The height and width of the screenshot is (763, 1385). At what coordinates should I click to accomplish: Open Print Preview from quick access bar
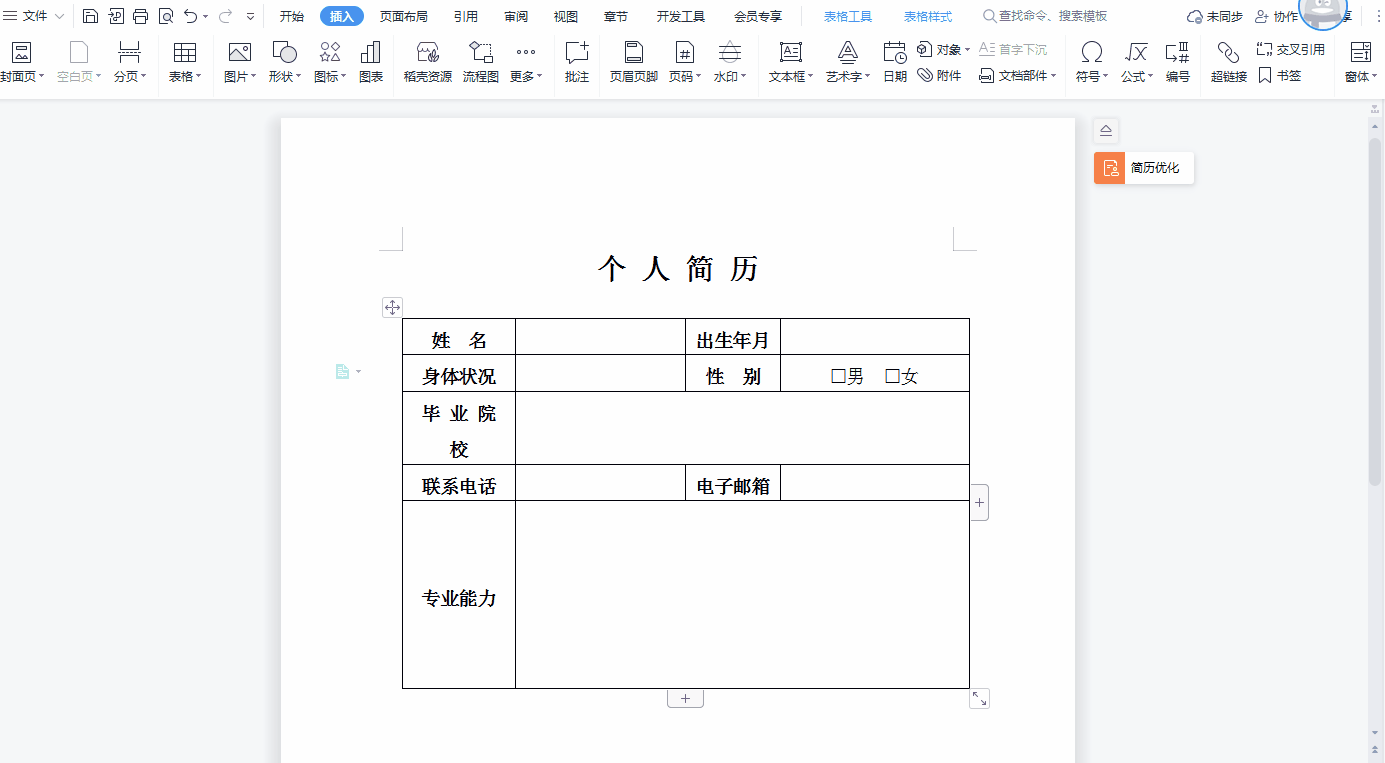pyautogui.click(x=166, y=16)
